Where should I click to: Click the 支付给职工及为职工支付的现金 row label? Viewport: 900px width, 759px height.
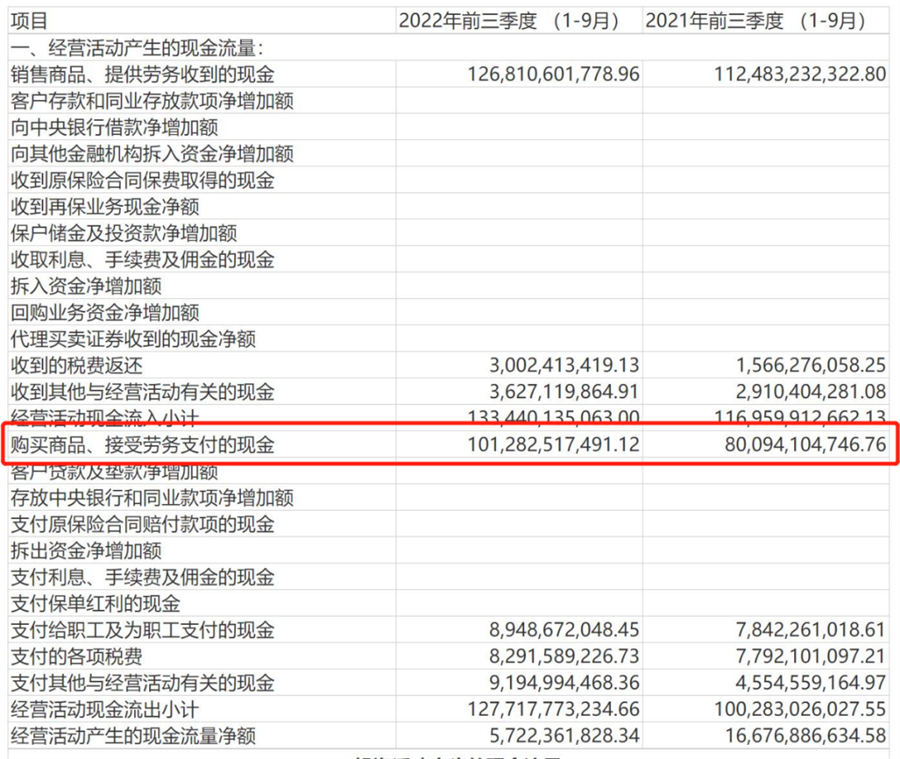[141, 630]
